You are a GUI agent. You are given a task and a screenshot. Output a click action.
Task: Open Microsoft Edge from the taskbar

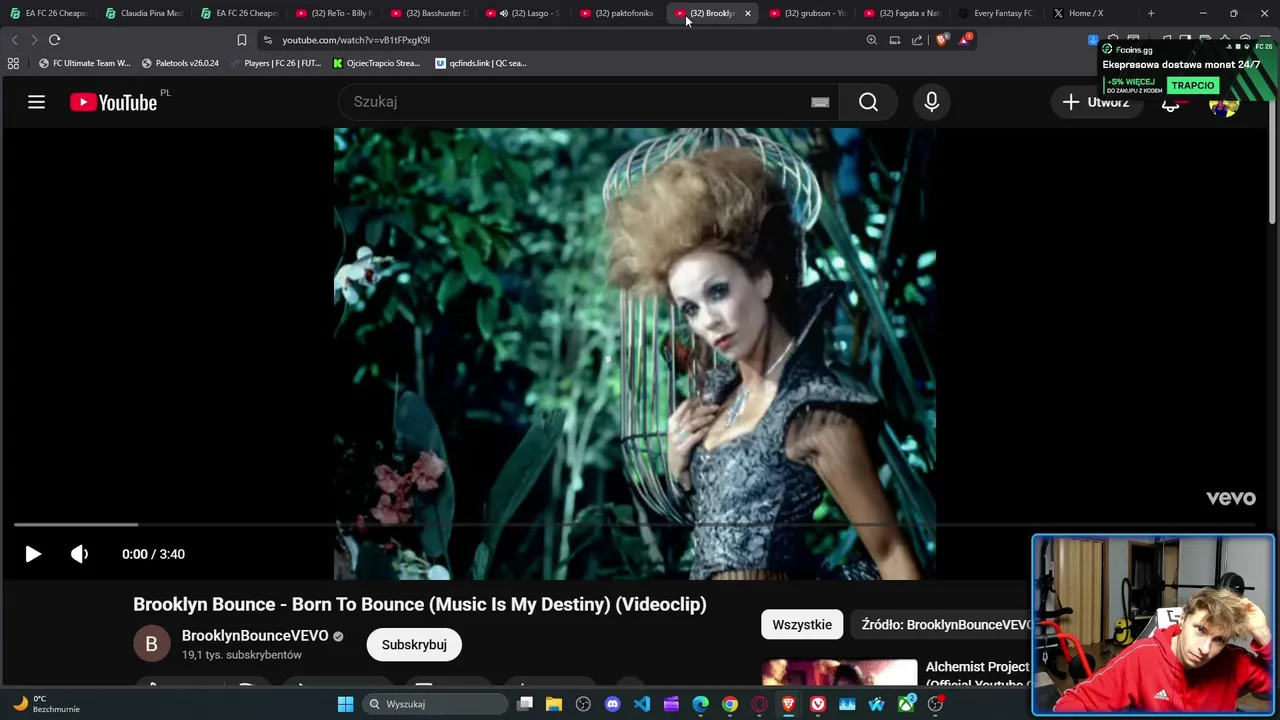(701, 704)
